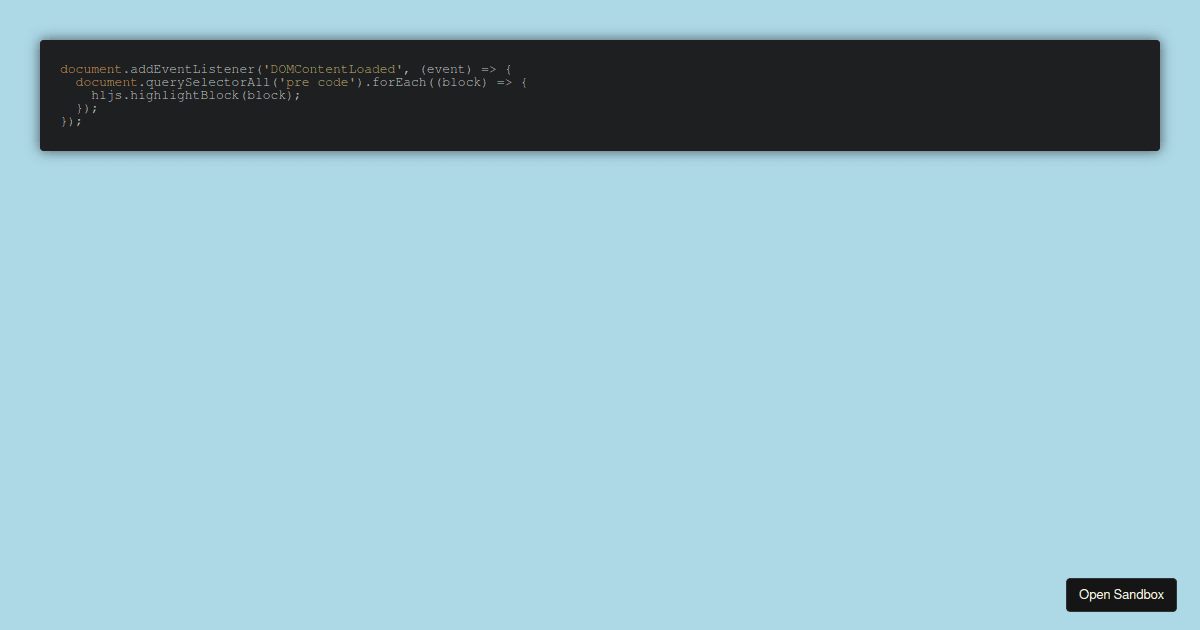Select the document keyword on the second line
The image size is (1200, 630).
105,82
